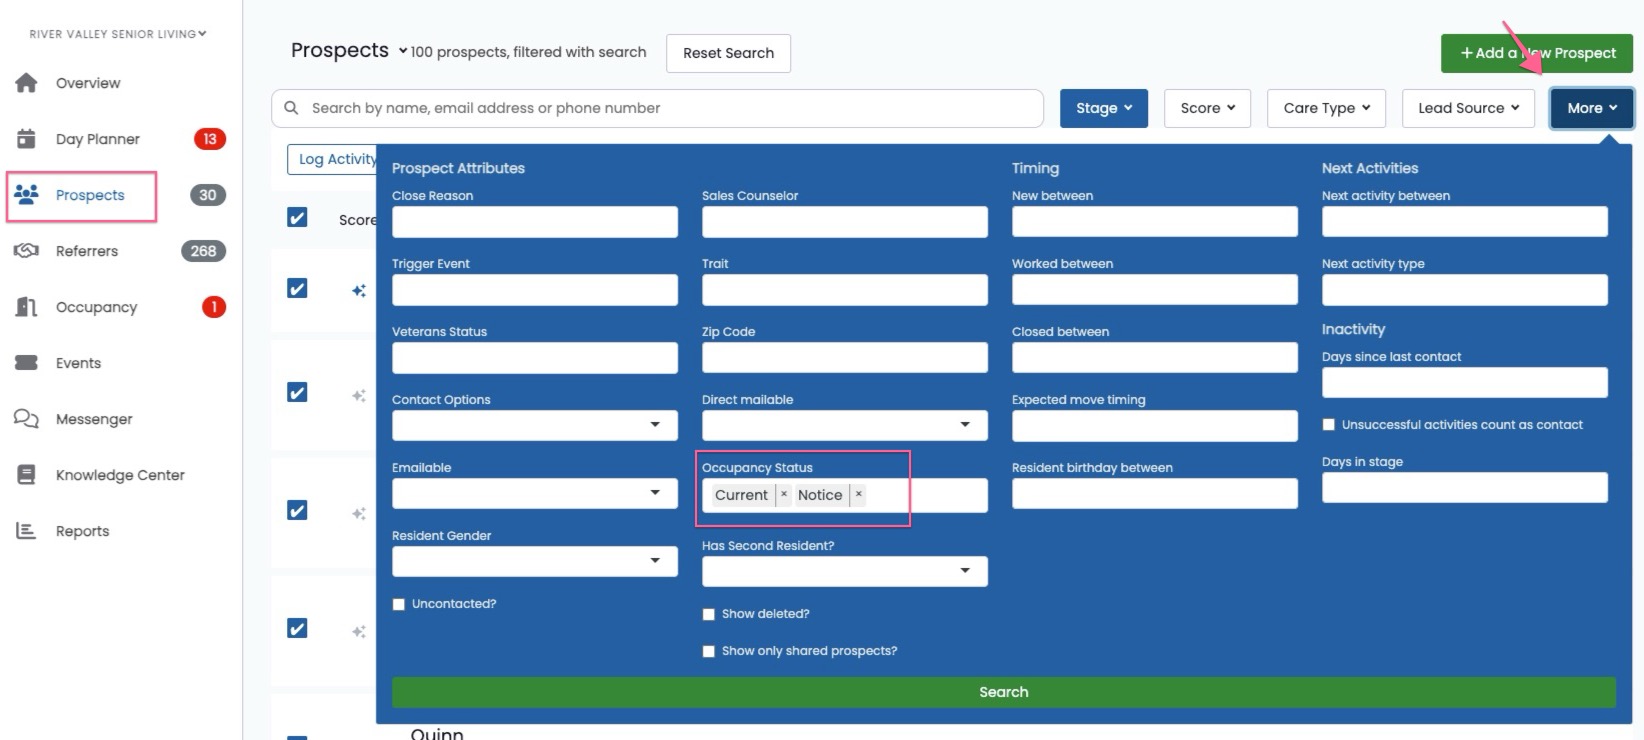The width and height of the screenshot is (1644, 740).
Task: Click the Day Planner calendar icon
Action: tap(27, 139)
